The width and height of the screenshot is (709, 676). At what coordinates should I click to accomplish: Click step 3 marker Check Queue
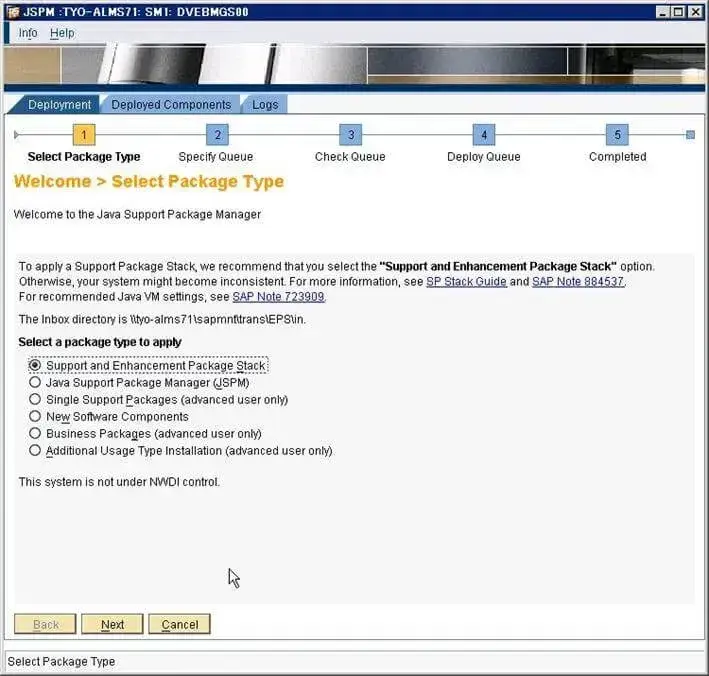tap(350, 135)
